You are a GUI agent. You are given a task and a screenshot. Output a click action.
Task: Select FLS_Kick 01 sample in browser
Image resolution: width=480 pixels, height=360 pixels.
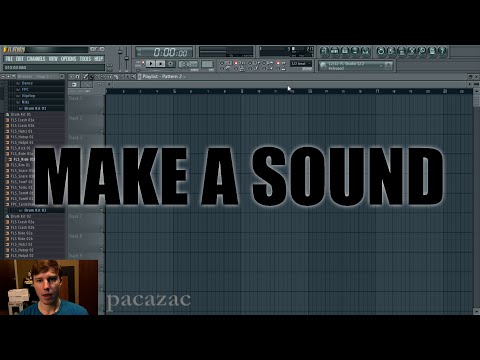pyautogui.click(x=21, y=148)
